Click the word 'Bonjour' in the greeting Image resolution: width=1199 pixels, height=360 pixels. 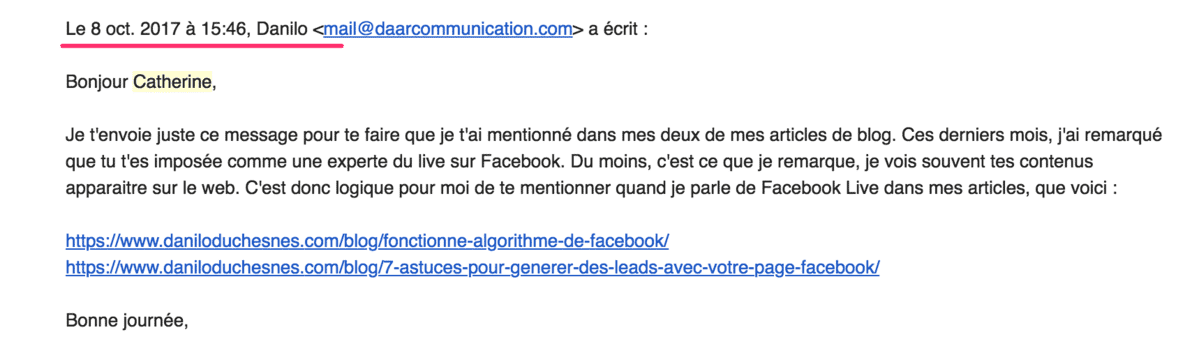(97, 83)
